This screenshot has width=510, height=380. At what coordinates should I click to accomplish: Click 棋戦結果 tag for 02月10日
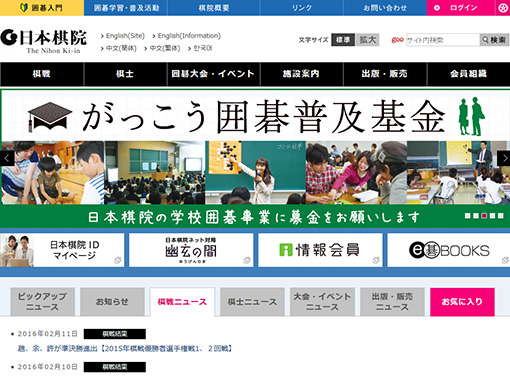[x=115, y=367]
